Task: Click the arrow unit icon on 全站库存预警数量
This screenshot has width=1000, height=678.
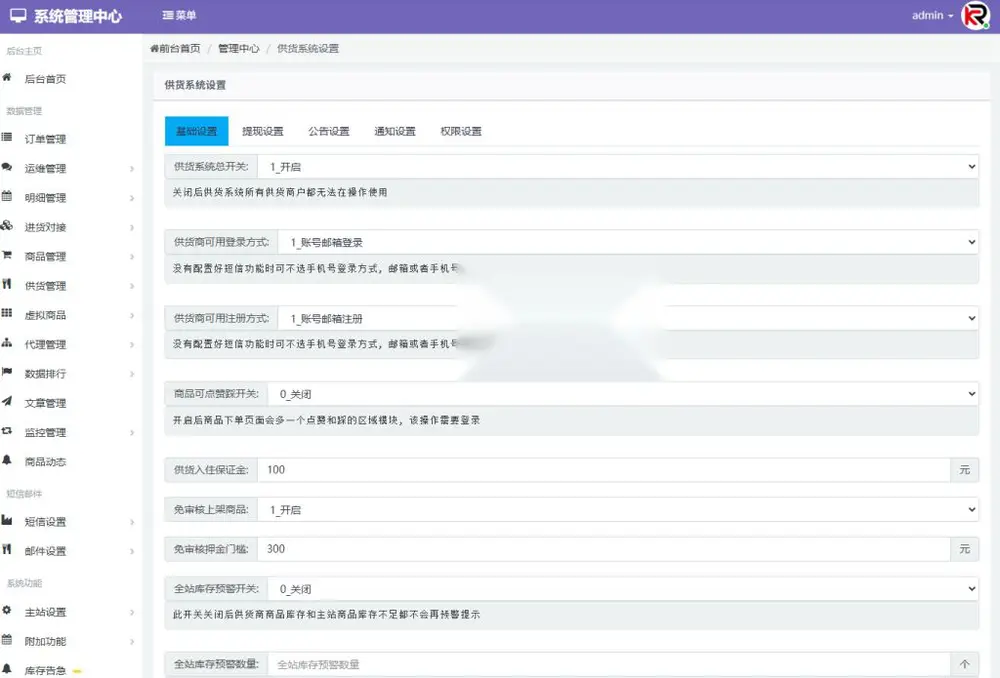Action: click(x=965, y=665)
